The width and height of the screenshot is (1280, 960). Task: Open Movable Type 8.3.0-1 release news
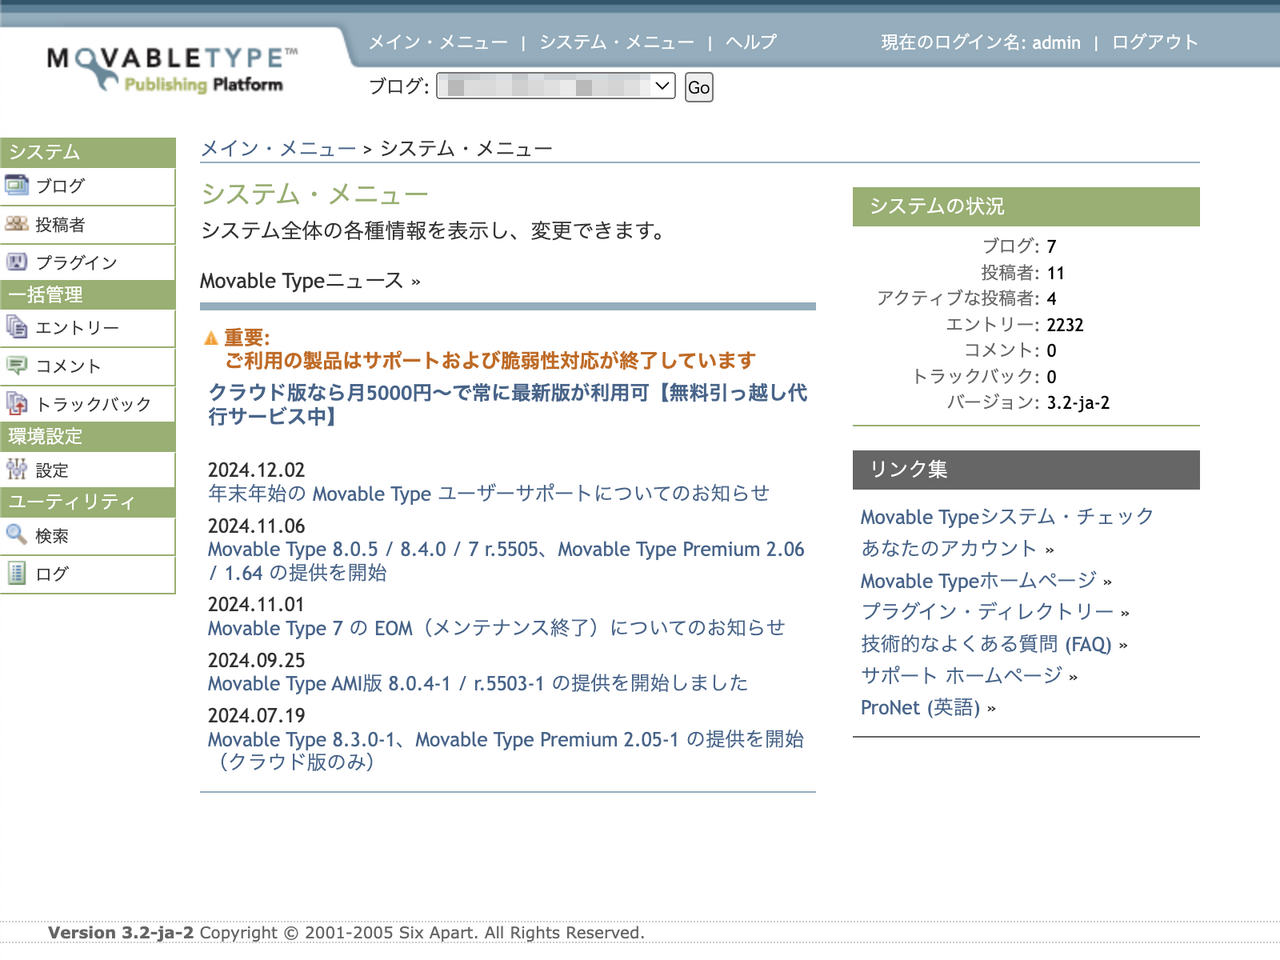click(x=506, y=750)
